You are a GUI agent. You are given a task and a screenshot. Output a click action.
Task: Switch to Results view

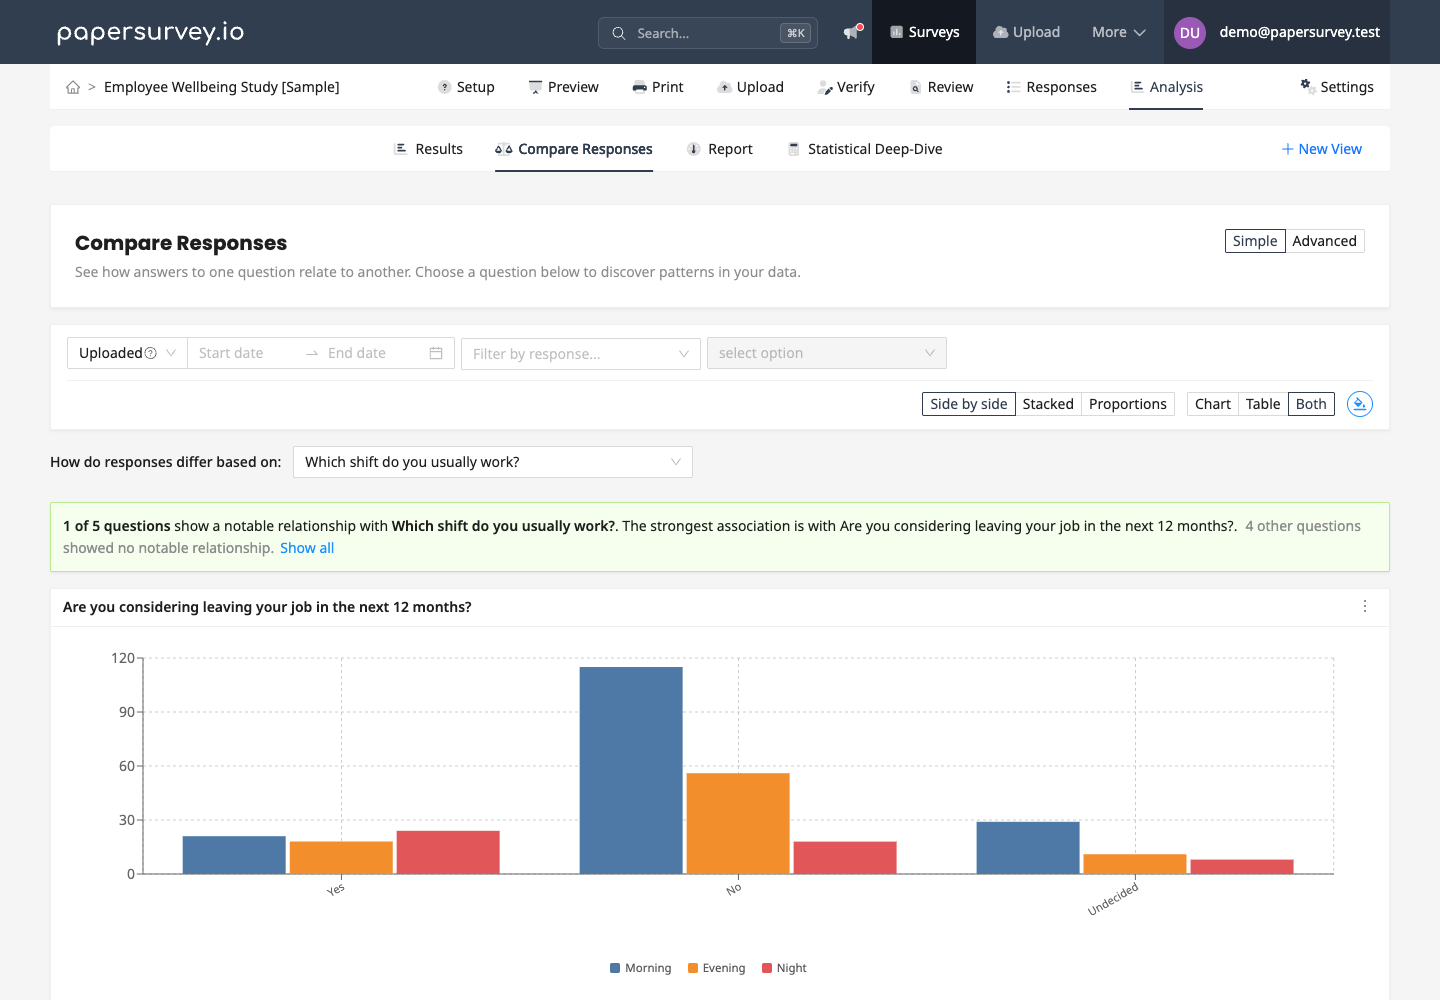428,149
